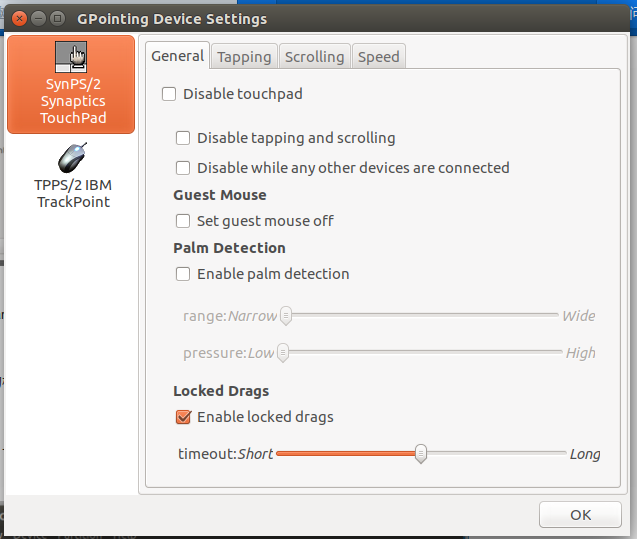Minimize the settings window
The width and height of the screenshot is (637, 539).
[x=39, y=19]
